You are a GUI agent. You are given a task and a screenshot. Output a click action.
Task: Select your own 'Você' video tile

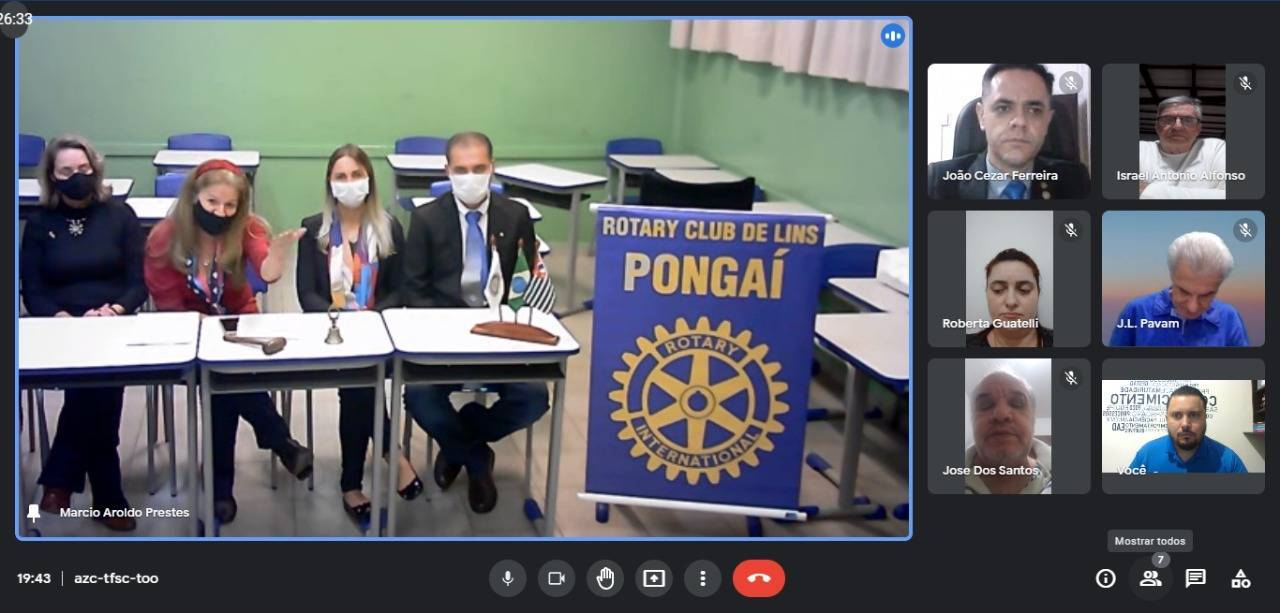tap(1183, 426)
